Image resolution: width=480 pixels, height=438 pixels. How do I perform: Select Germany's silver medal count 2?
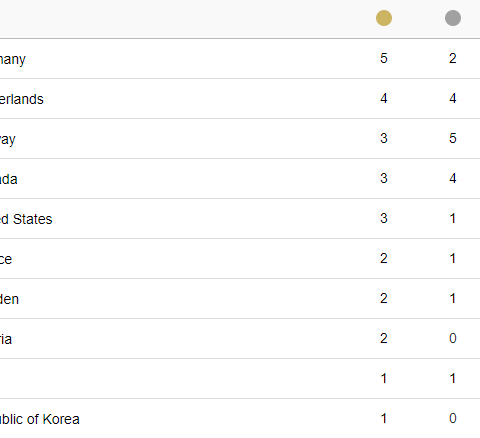tap(452, 58)
